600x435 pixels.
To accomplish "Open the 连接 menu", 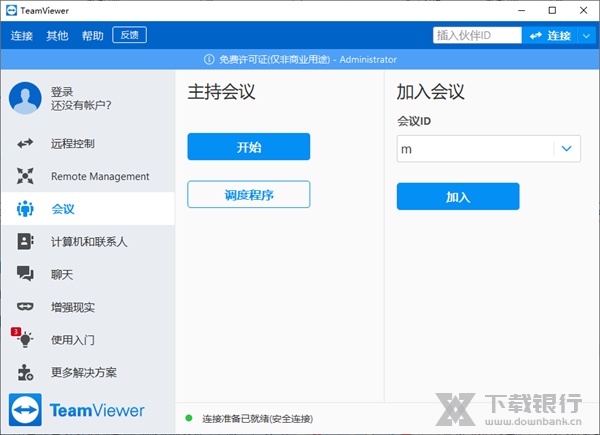I will coord(22,36).
